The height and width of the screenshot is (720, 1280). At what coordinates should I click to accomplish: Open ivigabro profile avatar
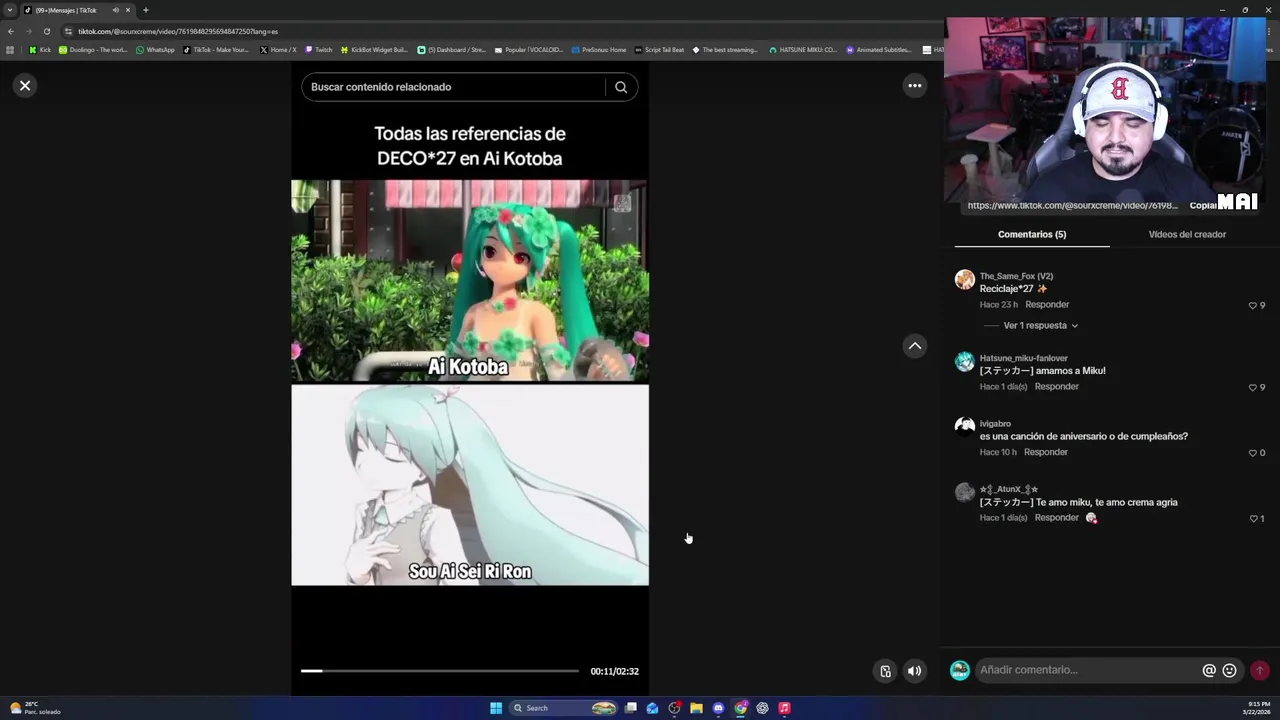(x=964, y=427)
